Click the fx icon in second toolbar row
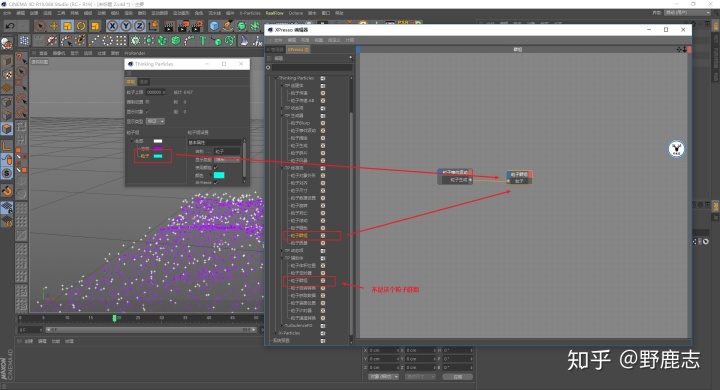 click(x=257, y=41)
